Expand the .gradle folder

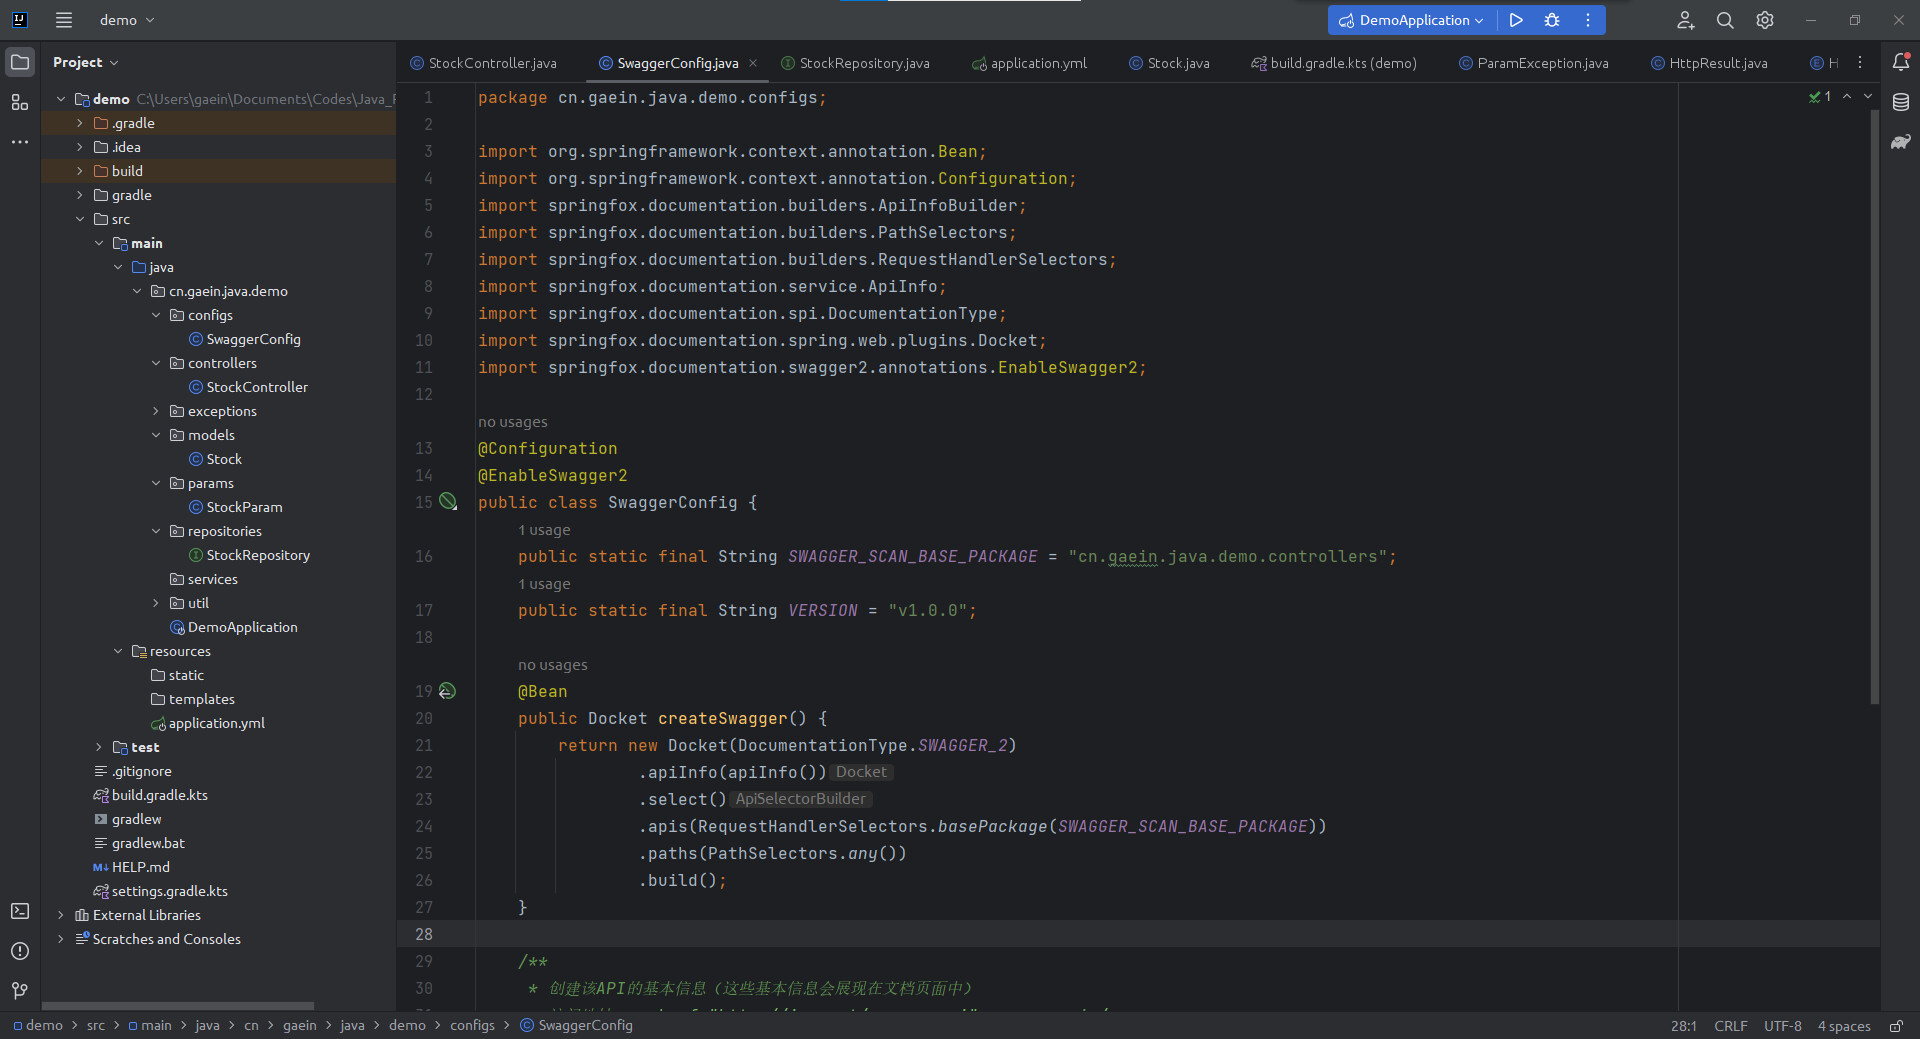click(80, 123)
